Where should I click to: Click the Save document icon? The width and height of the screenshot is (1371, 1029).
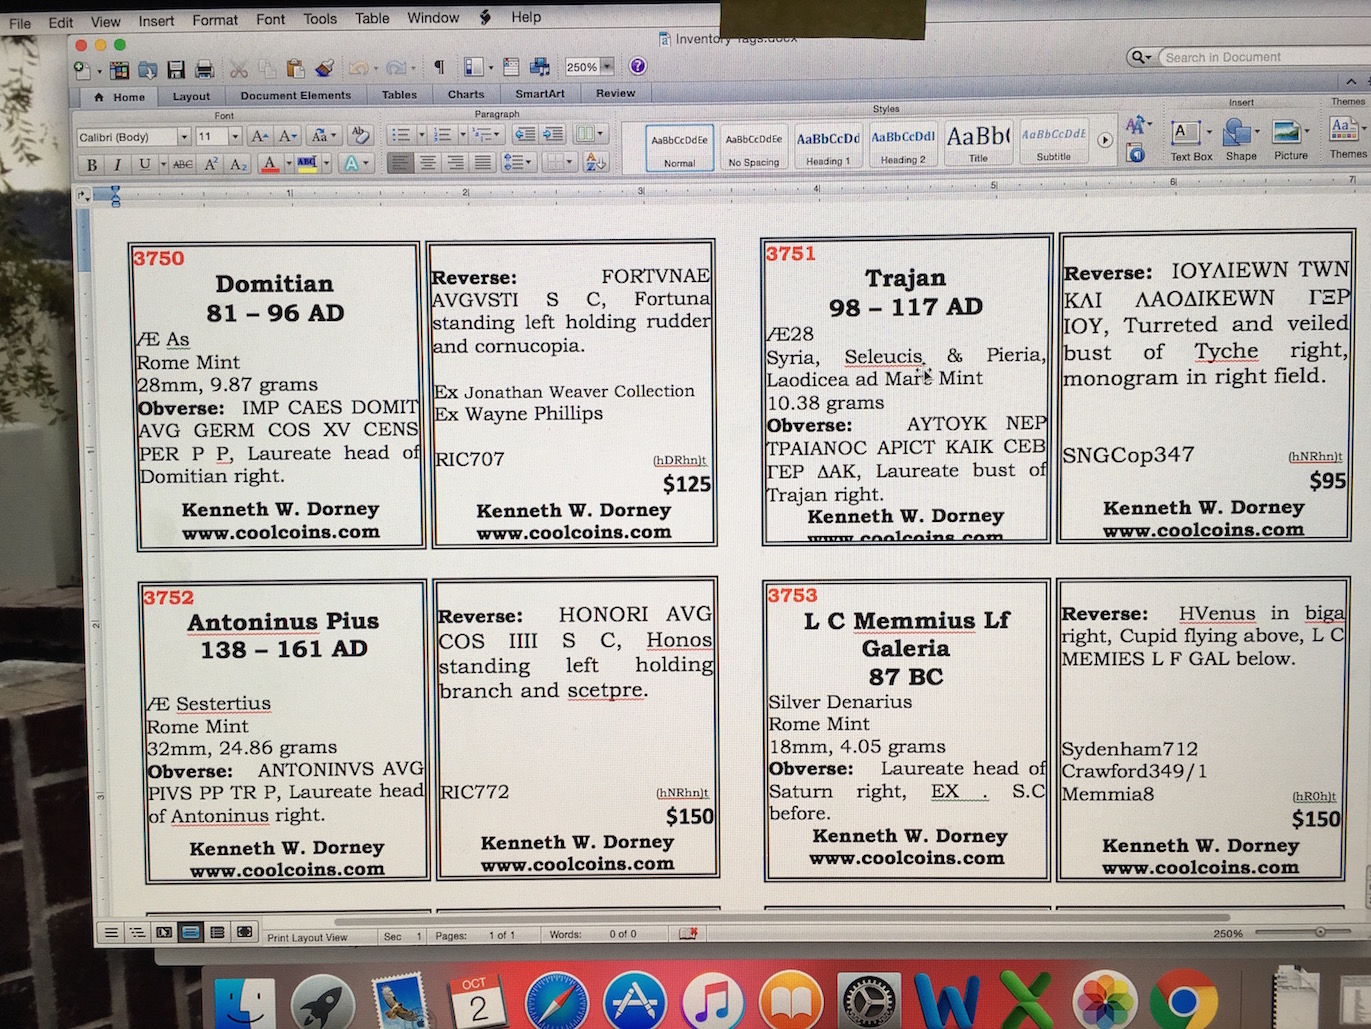[176, 69]
